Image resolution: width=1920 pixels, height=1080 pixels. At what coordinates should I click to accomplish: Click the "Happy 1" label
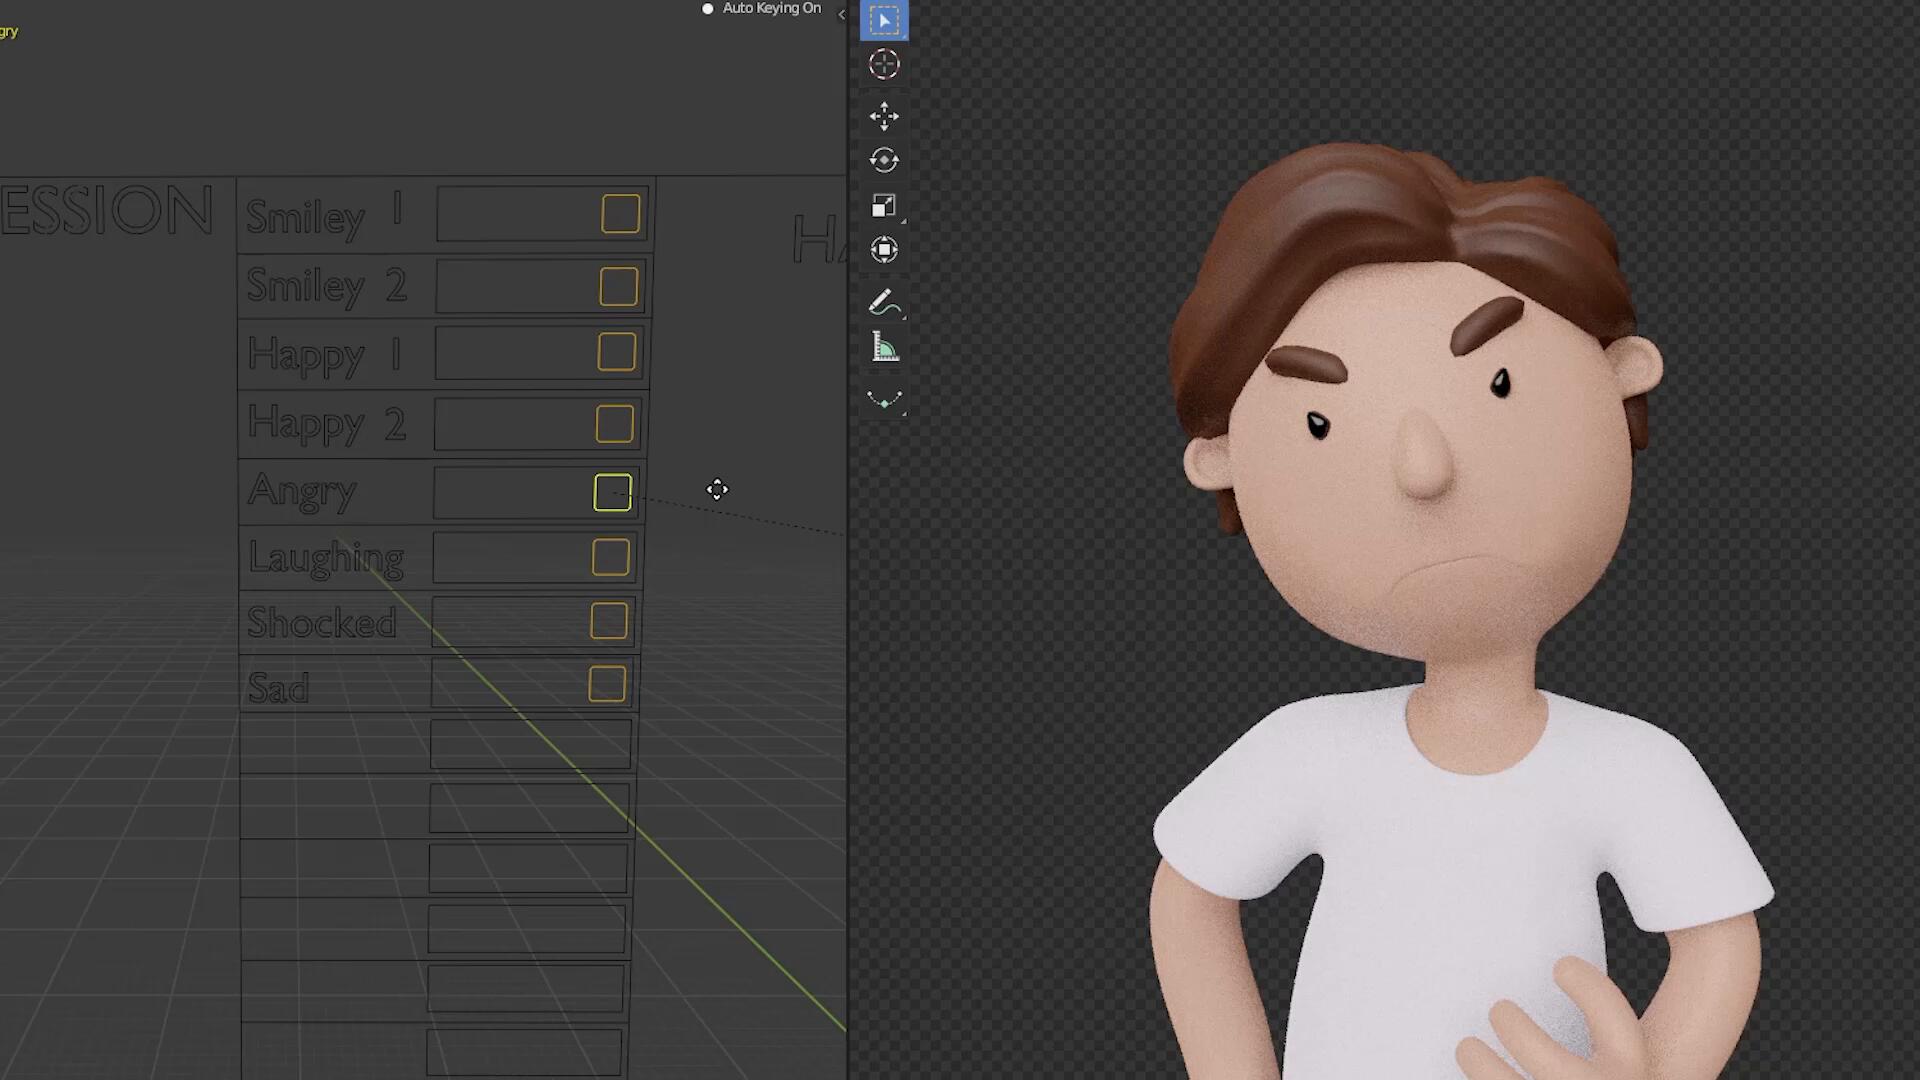tap(325, 355)
